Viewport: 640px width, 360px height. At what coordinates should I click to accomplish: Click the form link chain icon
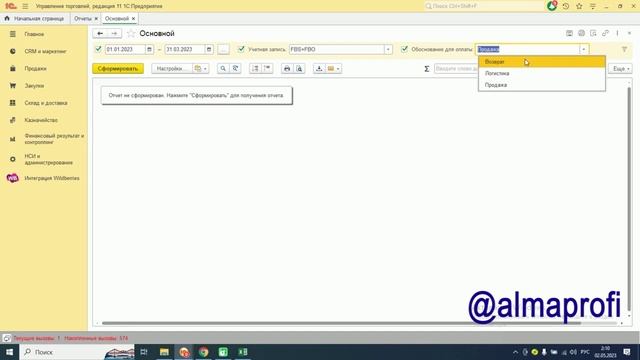tap(605, 33)
